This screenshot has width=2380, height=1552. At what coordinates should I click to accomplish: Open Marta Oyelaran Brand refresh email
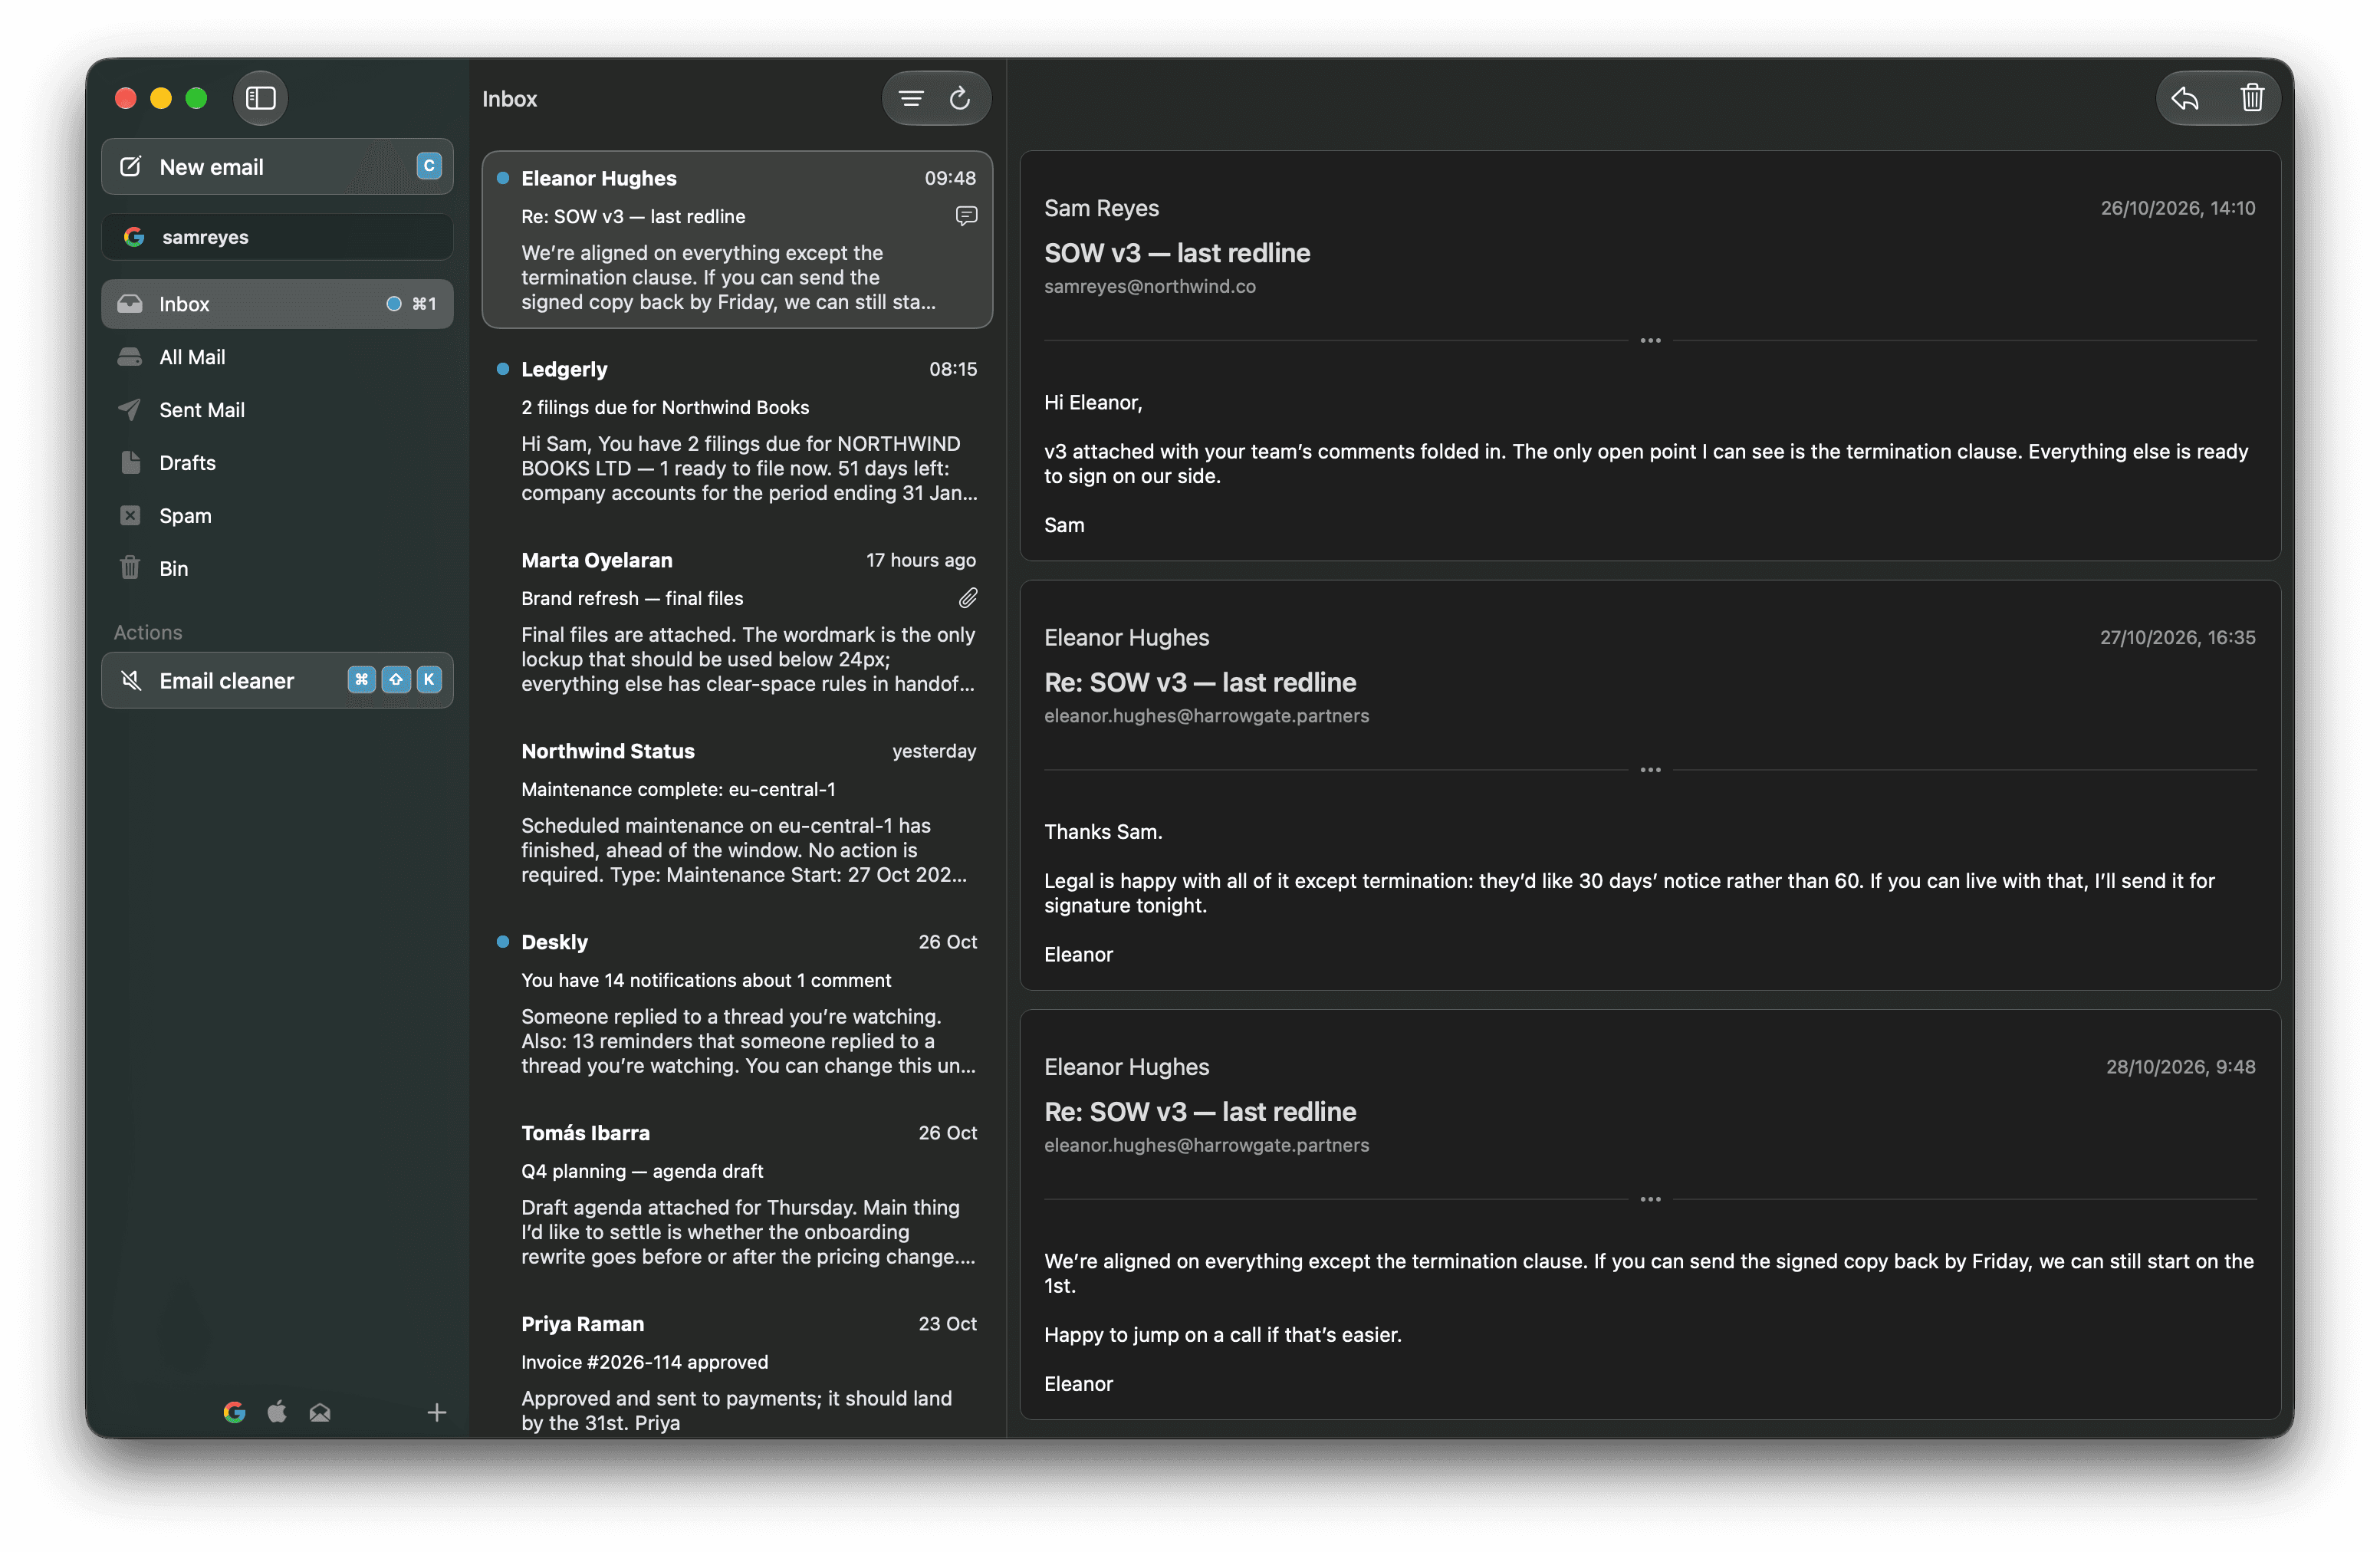737,622
